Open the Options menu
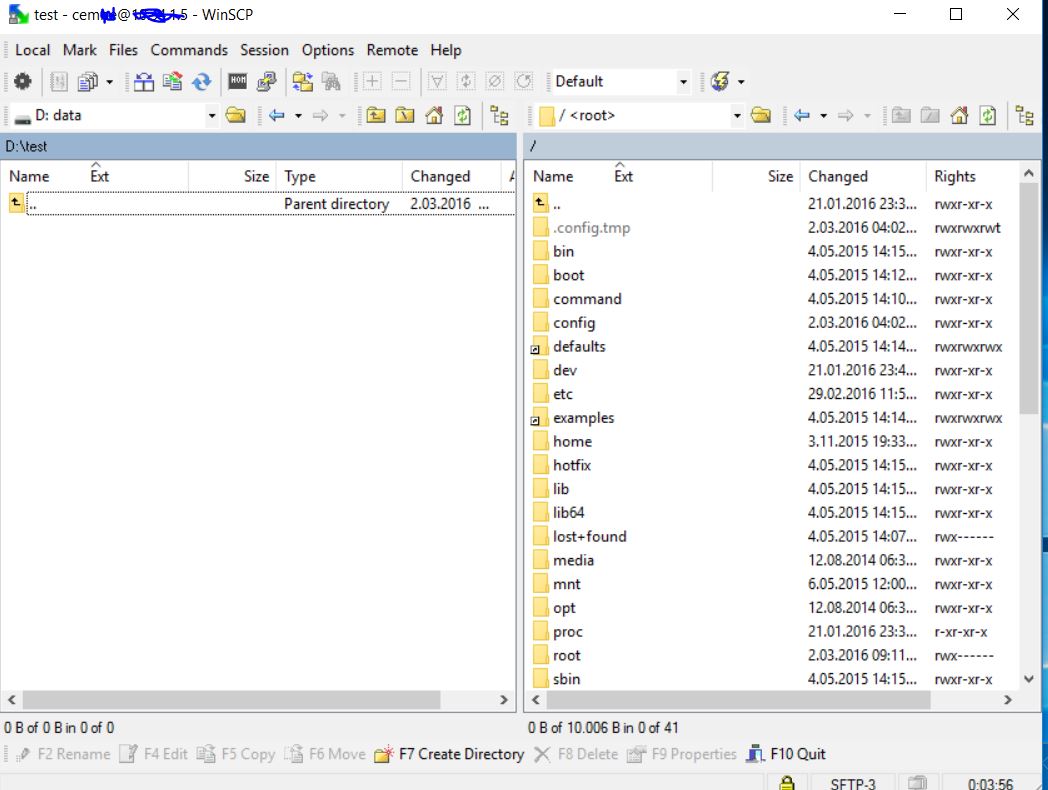The image size is (1048, 790). pyautogui.click(x=328, y=50)
